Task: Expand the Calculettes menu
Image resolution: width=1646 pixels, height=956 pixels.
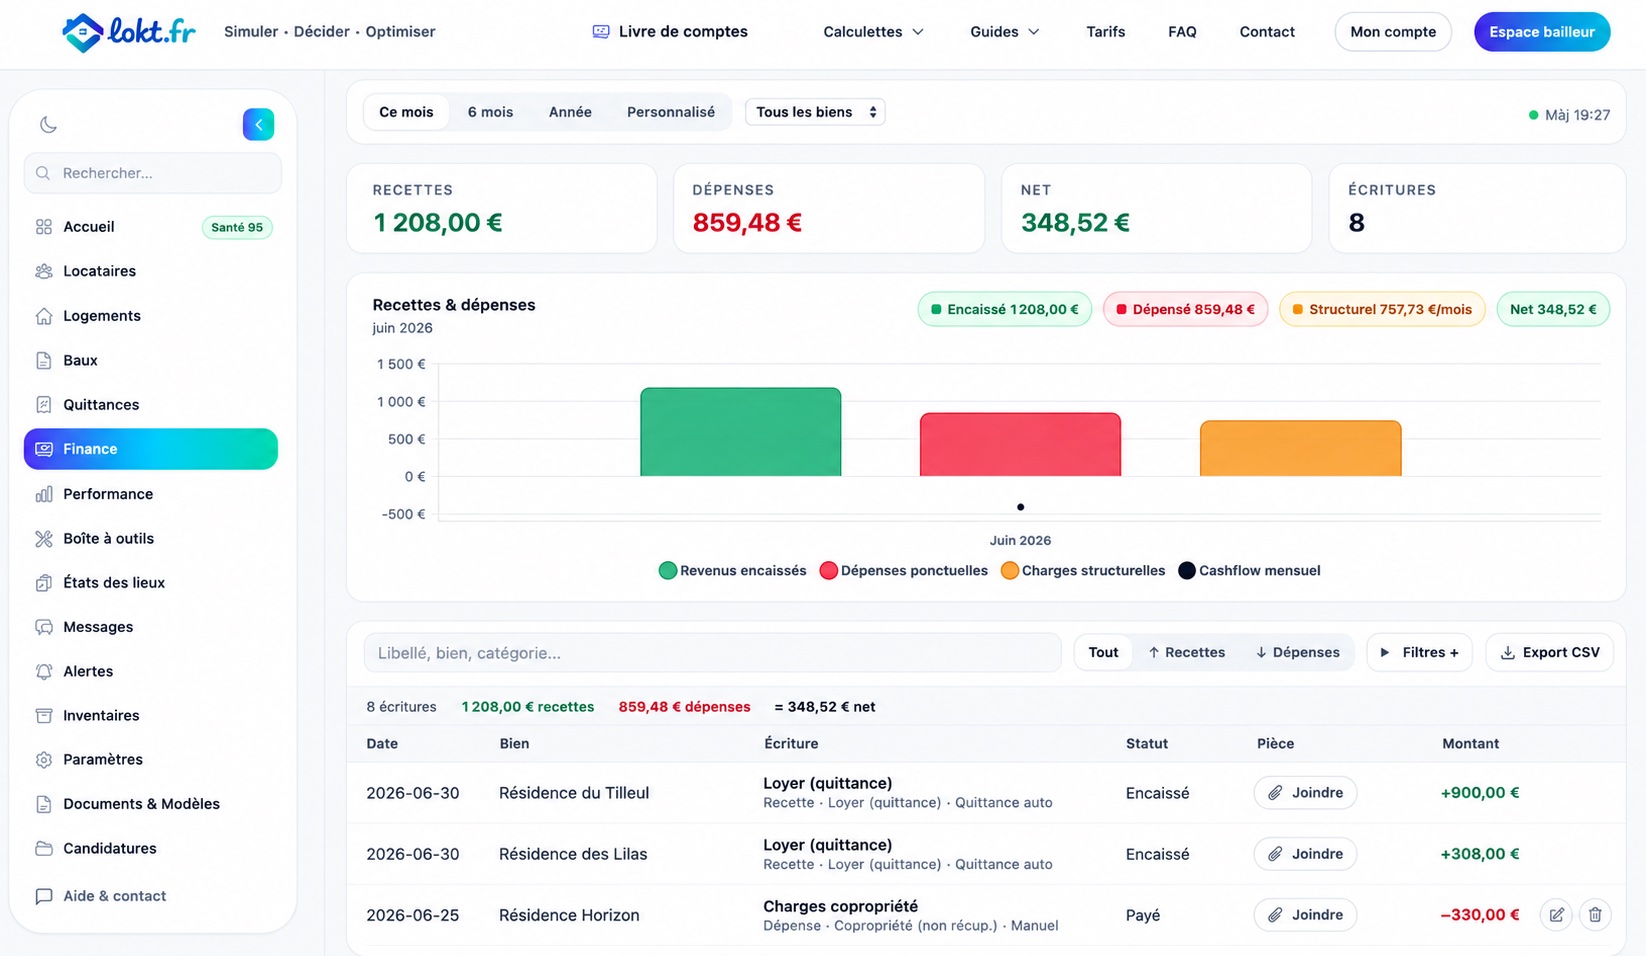Action: pyautogui.click(x=873, y=32)
